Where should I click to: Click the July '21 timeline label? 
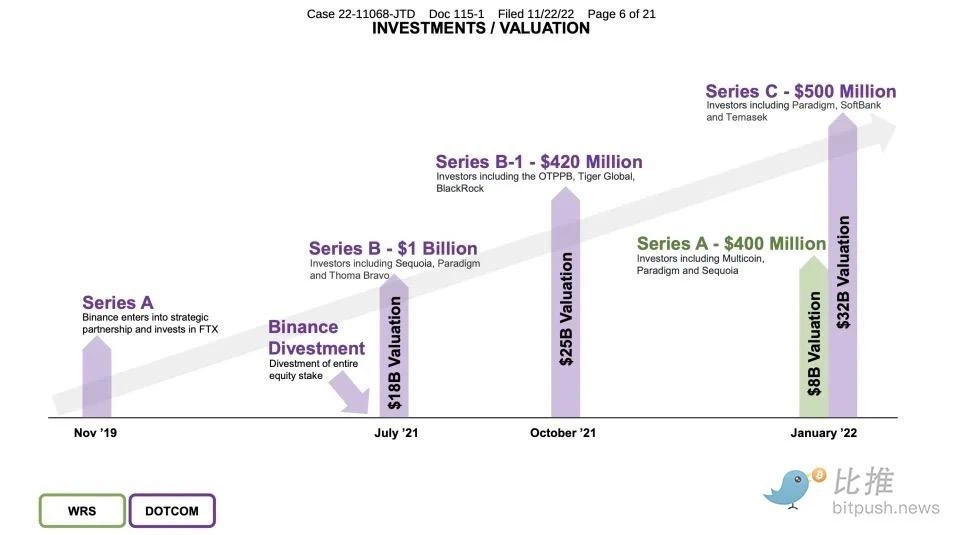tap(396, 433)
